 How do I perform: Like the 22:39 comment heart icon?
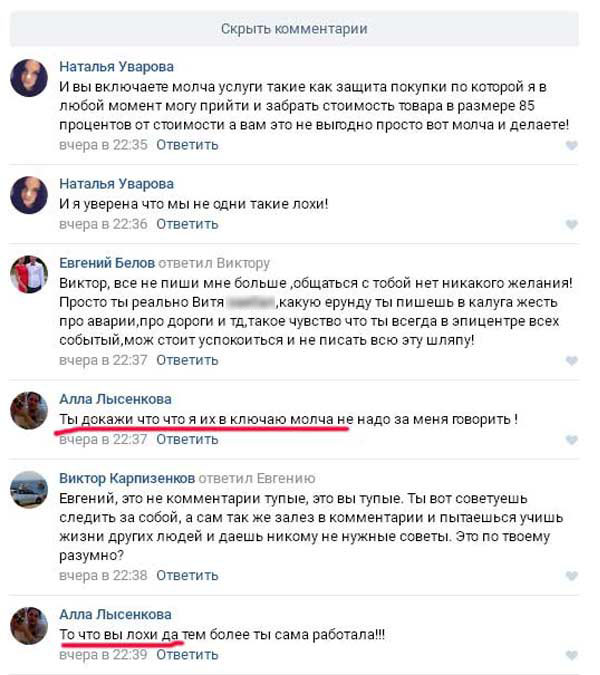click(x=571, y=655)
